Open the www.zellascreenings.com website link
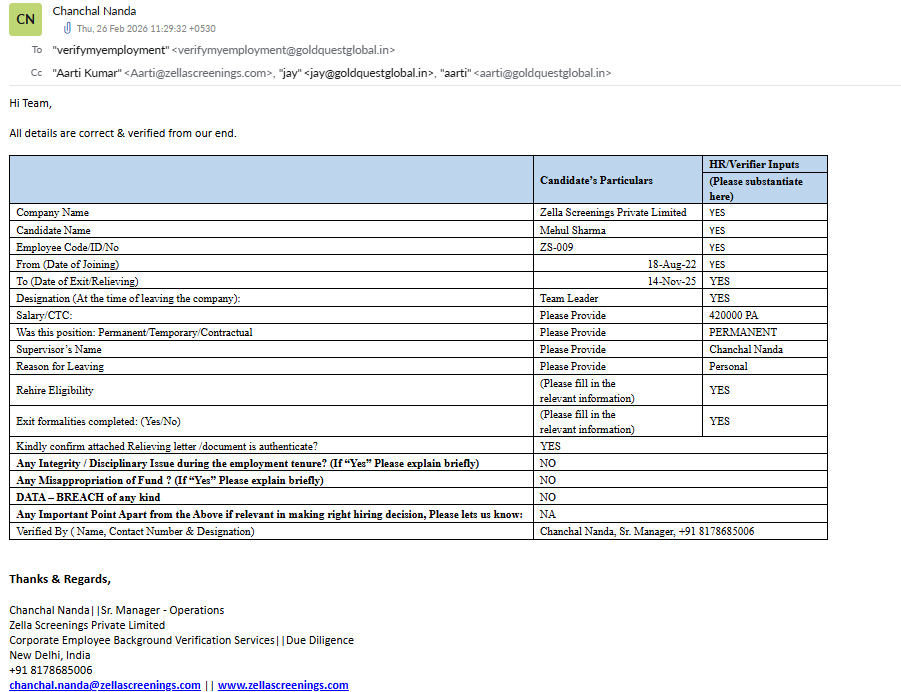 [x=283, y=685]
